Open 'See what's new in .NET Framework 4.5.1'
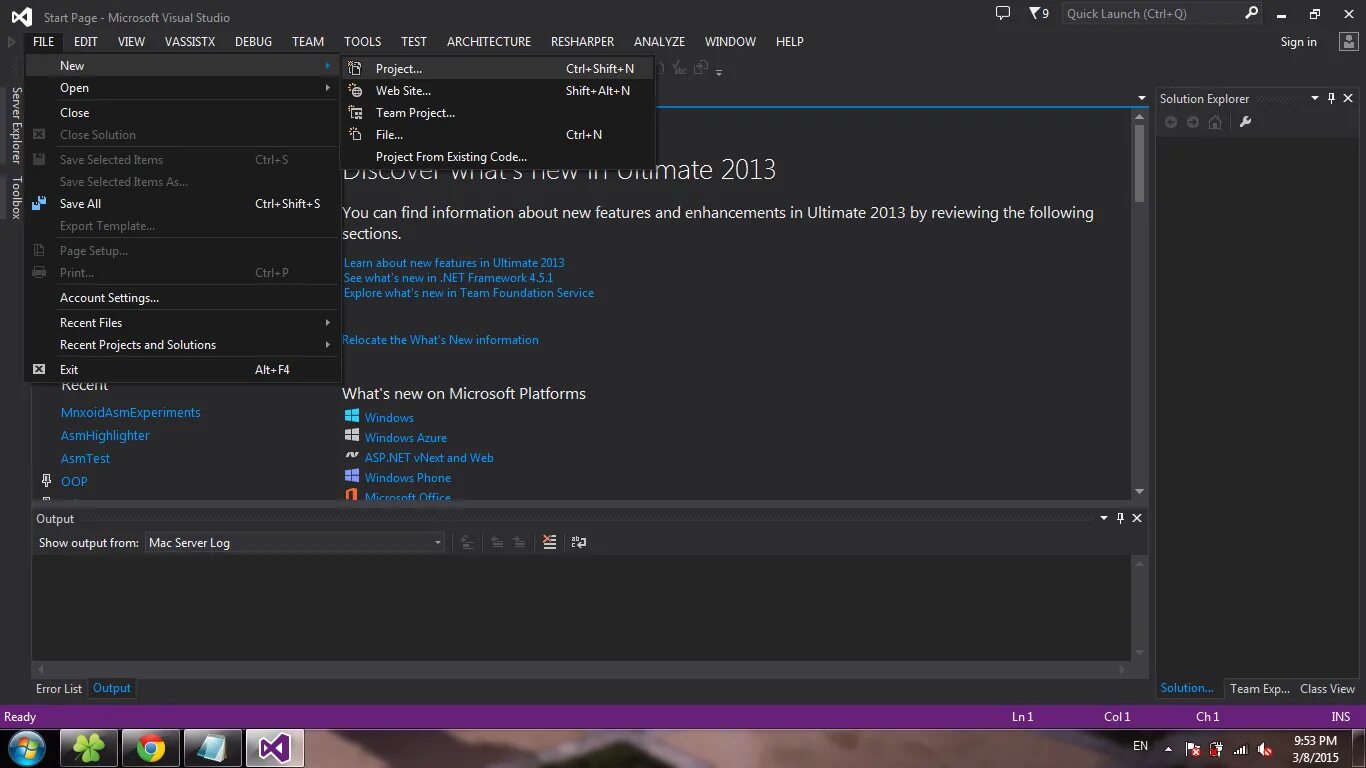 coord(448,278)
